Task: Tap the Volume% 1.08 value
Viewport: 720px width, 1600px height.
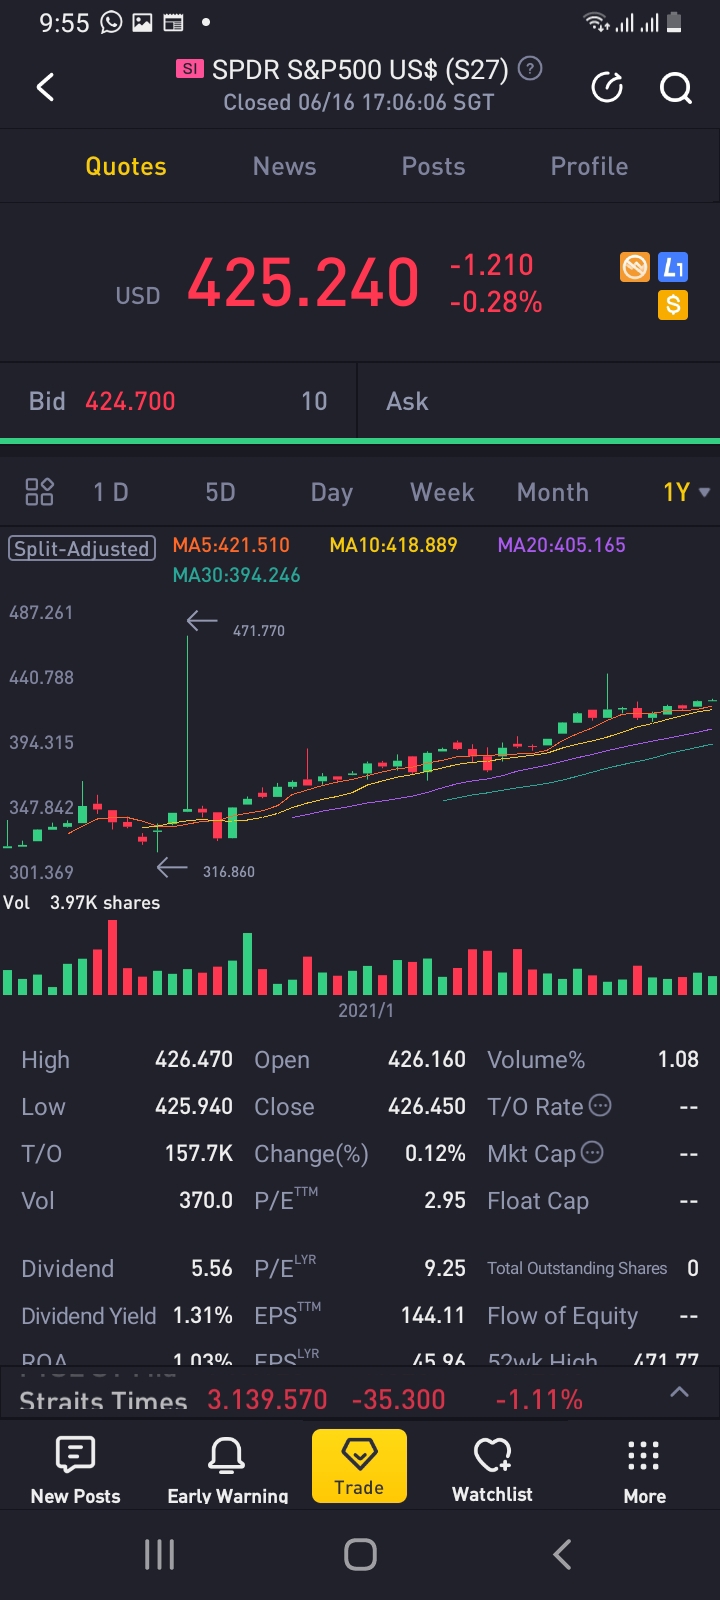Action: [x=678, y=1059]
